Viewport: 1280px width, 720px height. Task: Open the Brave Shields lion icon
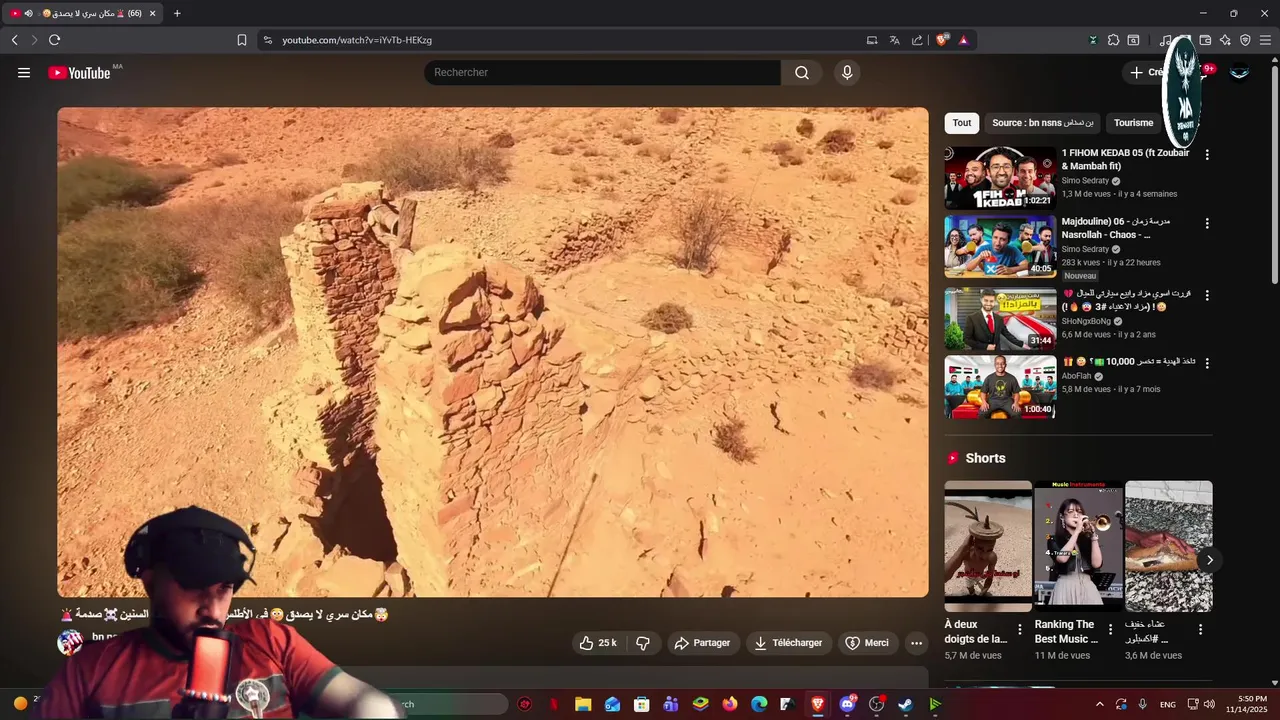tap(942, 40)
